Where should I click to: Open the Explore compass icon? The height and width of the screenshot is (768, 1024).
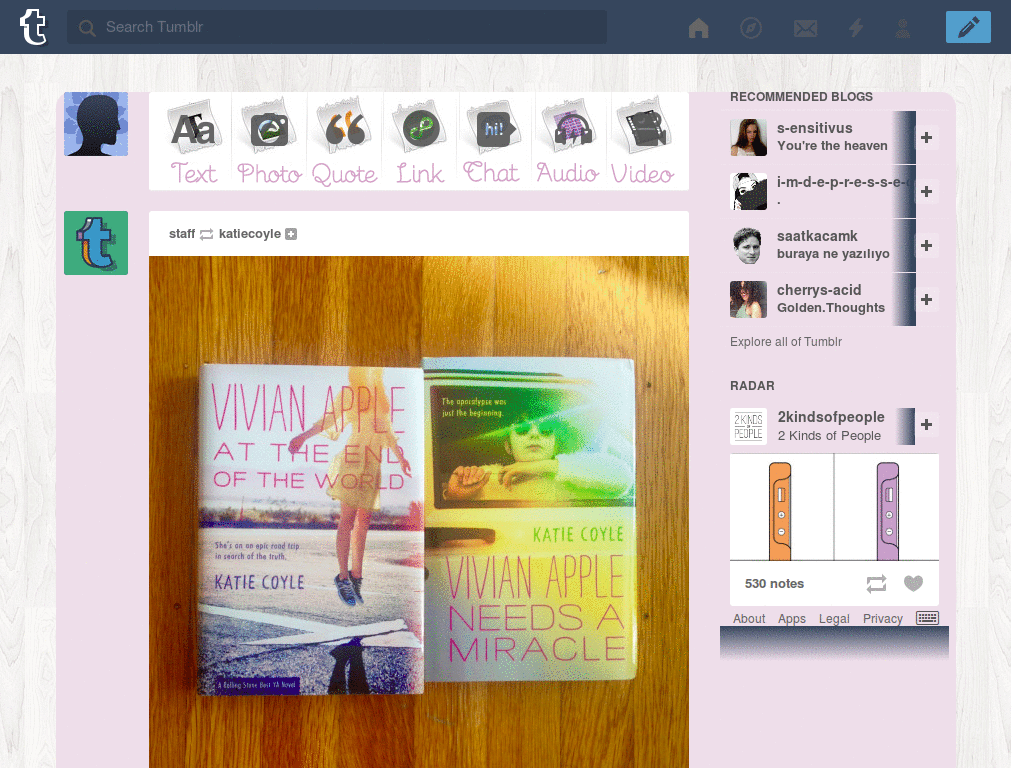pos(750,27)
